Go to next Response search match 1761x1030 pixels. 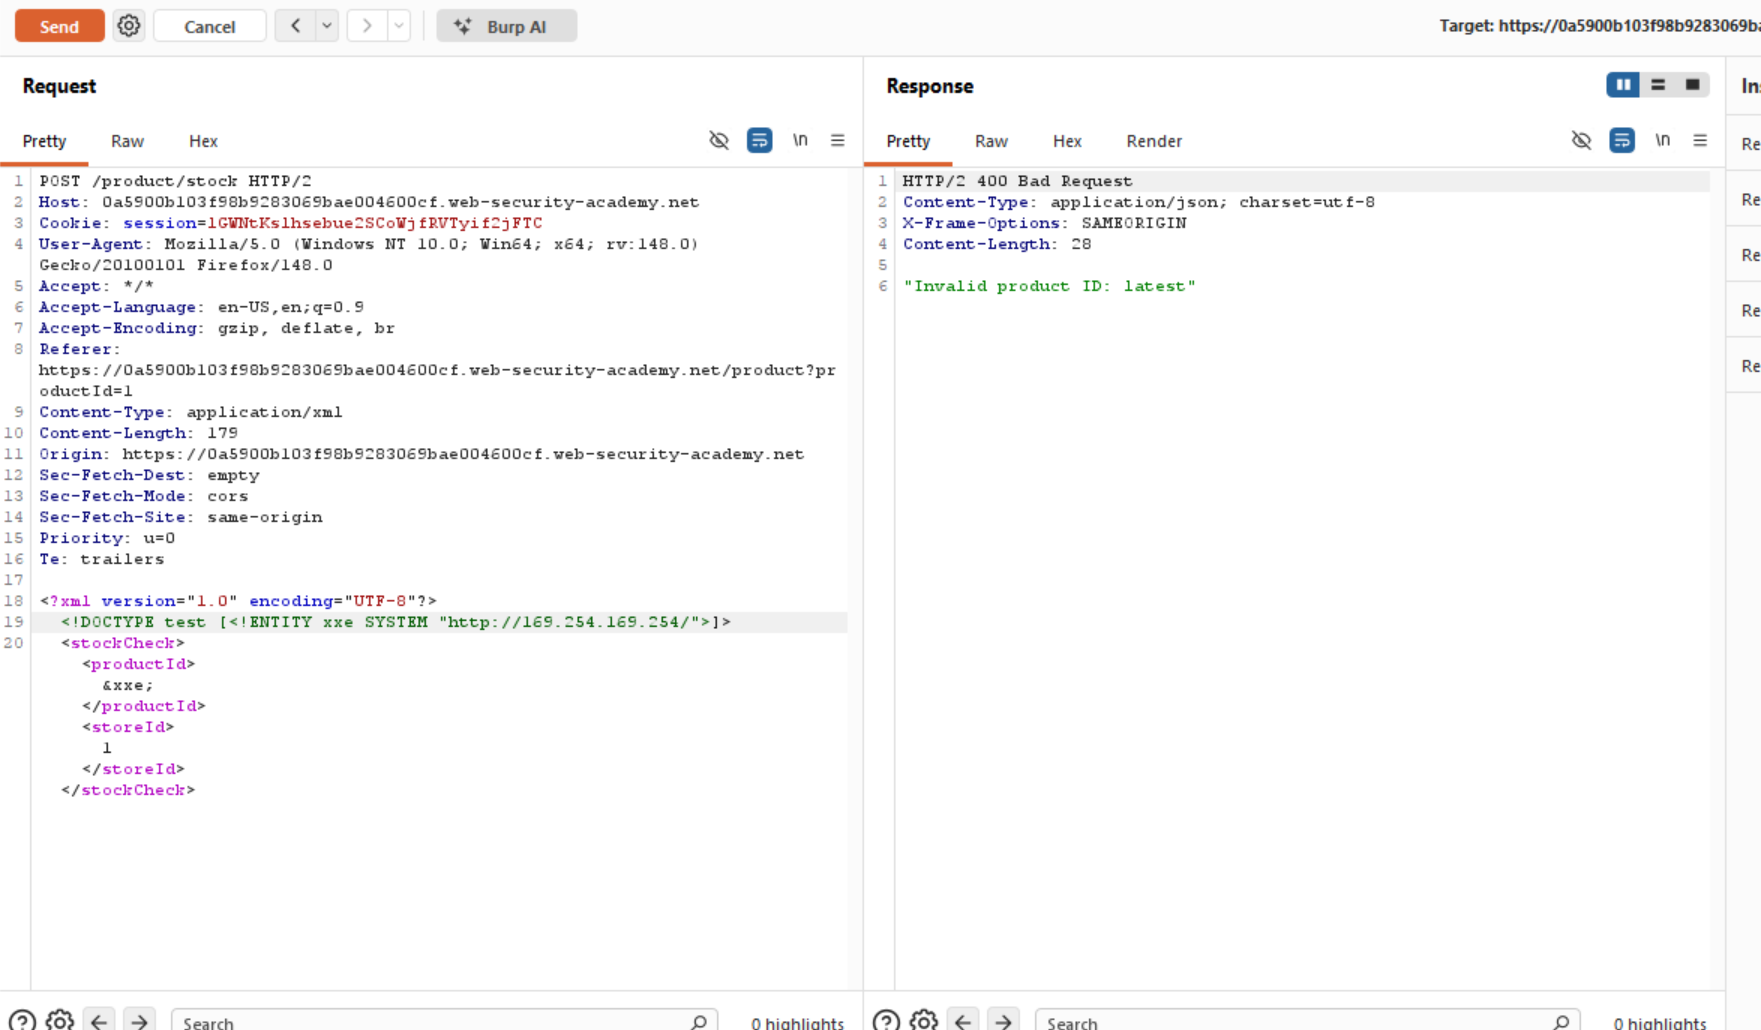coord(1003,1021)
